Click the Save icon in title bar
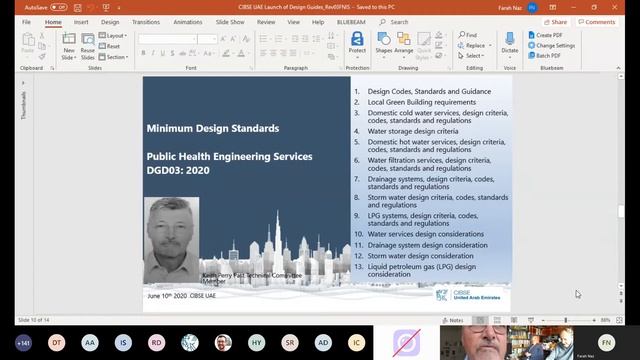The height and width of the screenshot is (360, 640). pyautogui.click(x=78, y=8)
